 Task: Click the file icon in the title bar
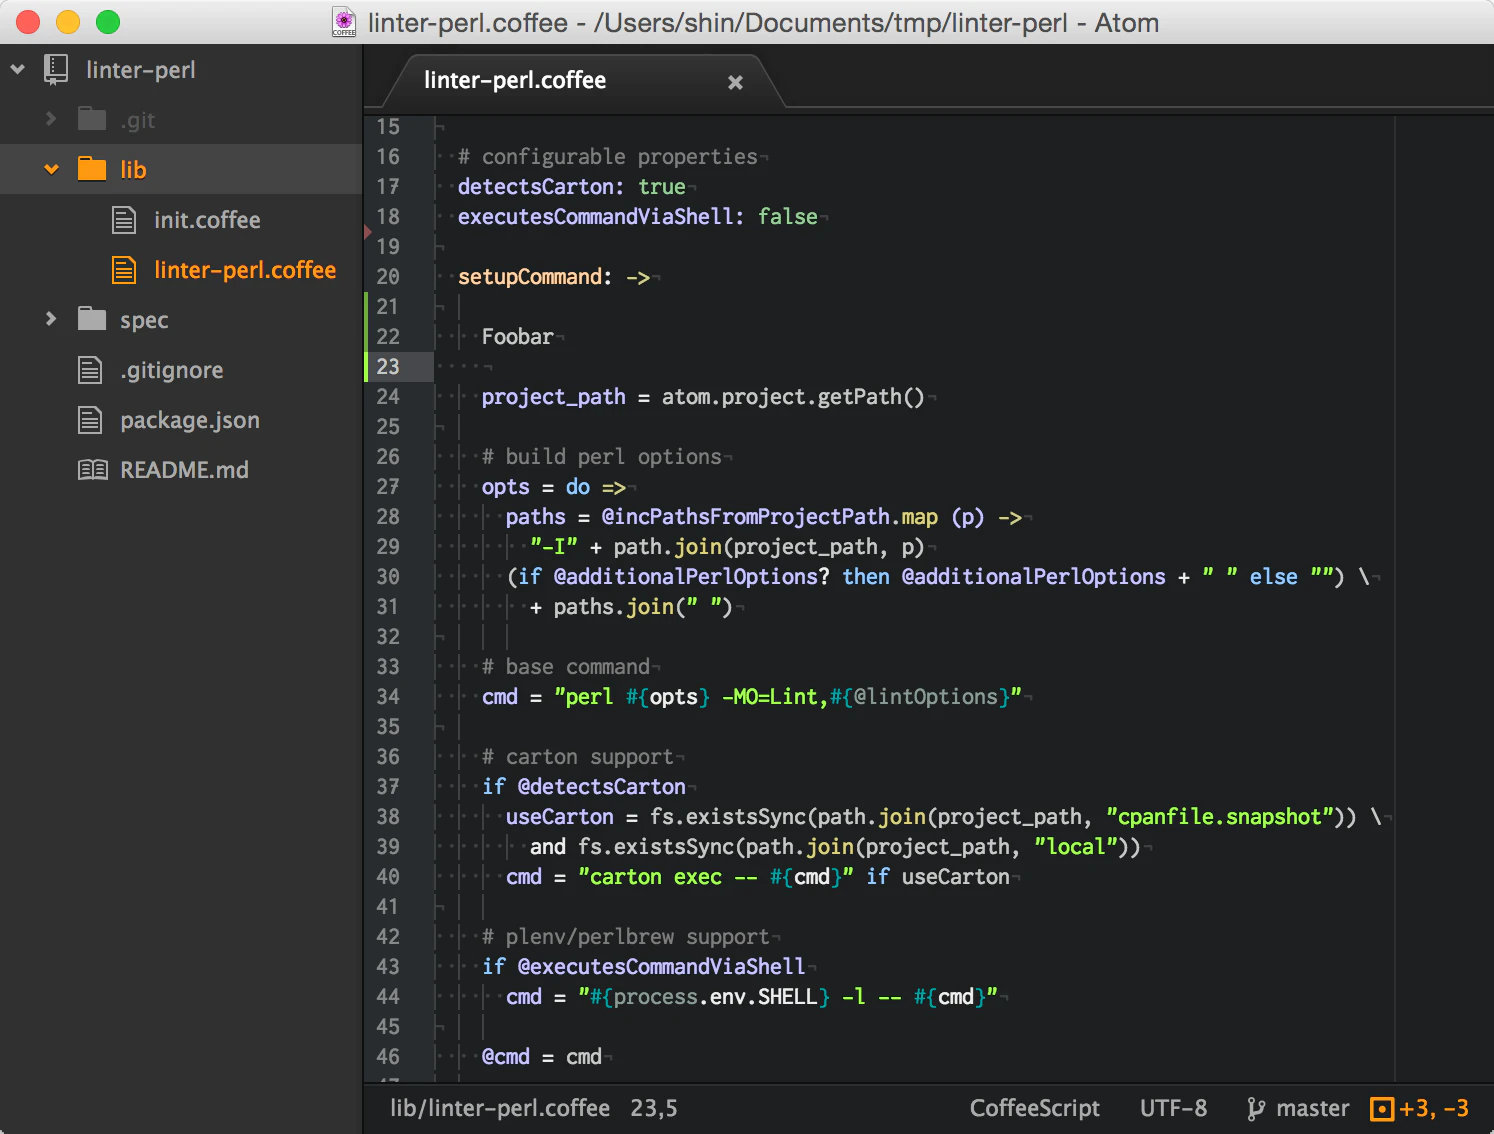[344, 23]
